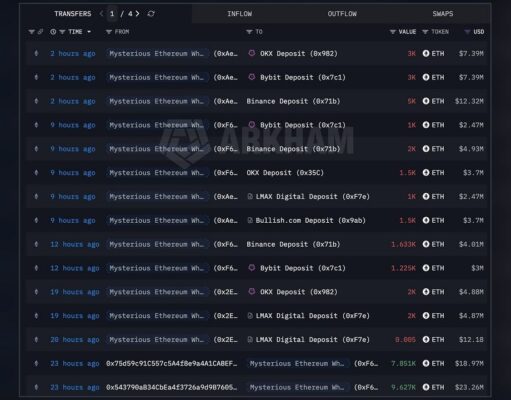Screen dimensions: 511x400
Task: Click the Ethereum chain icon on $23.26M row
Action: tap(36, 387)
